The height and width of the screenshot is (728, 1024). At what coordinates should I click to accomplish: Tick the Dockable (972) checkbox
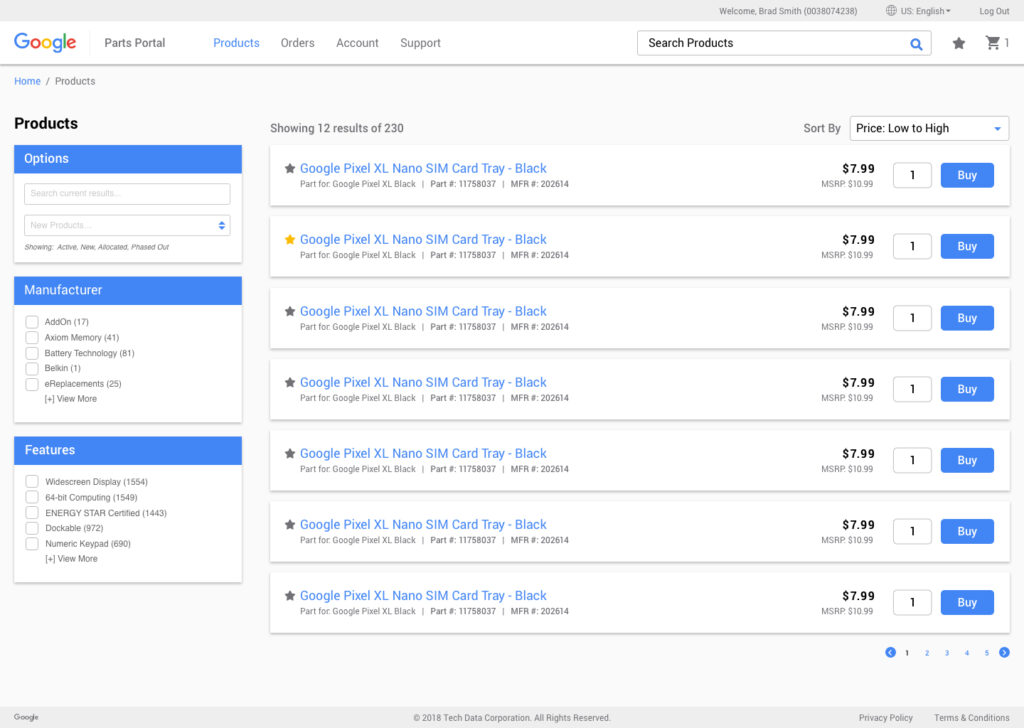(32, 528)
